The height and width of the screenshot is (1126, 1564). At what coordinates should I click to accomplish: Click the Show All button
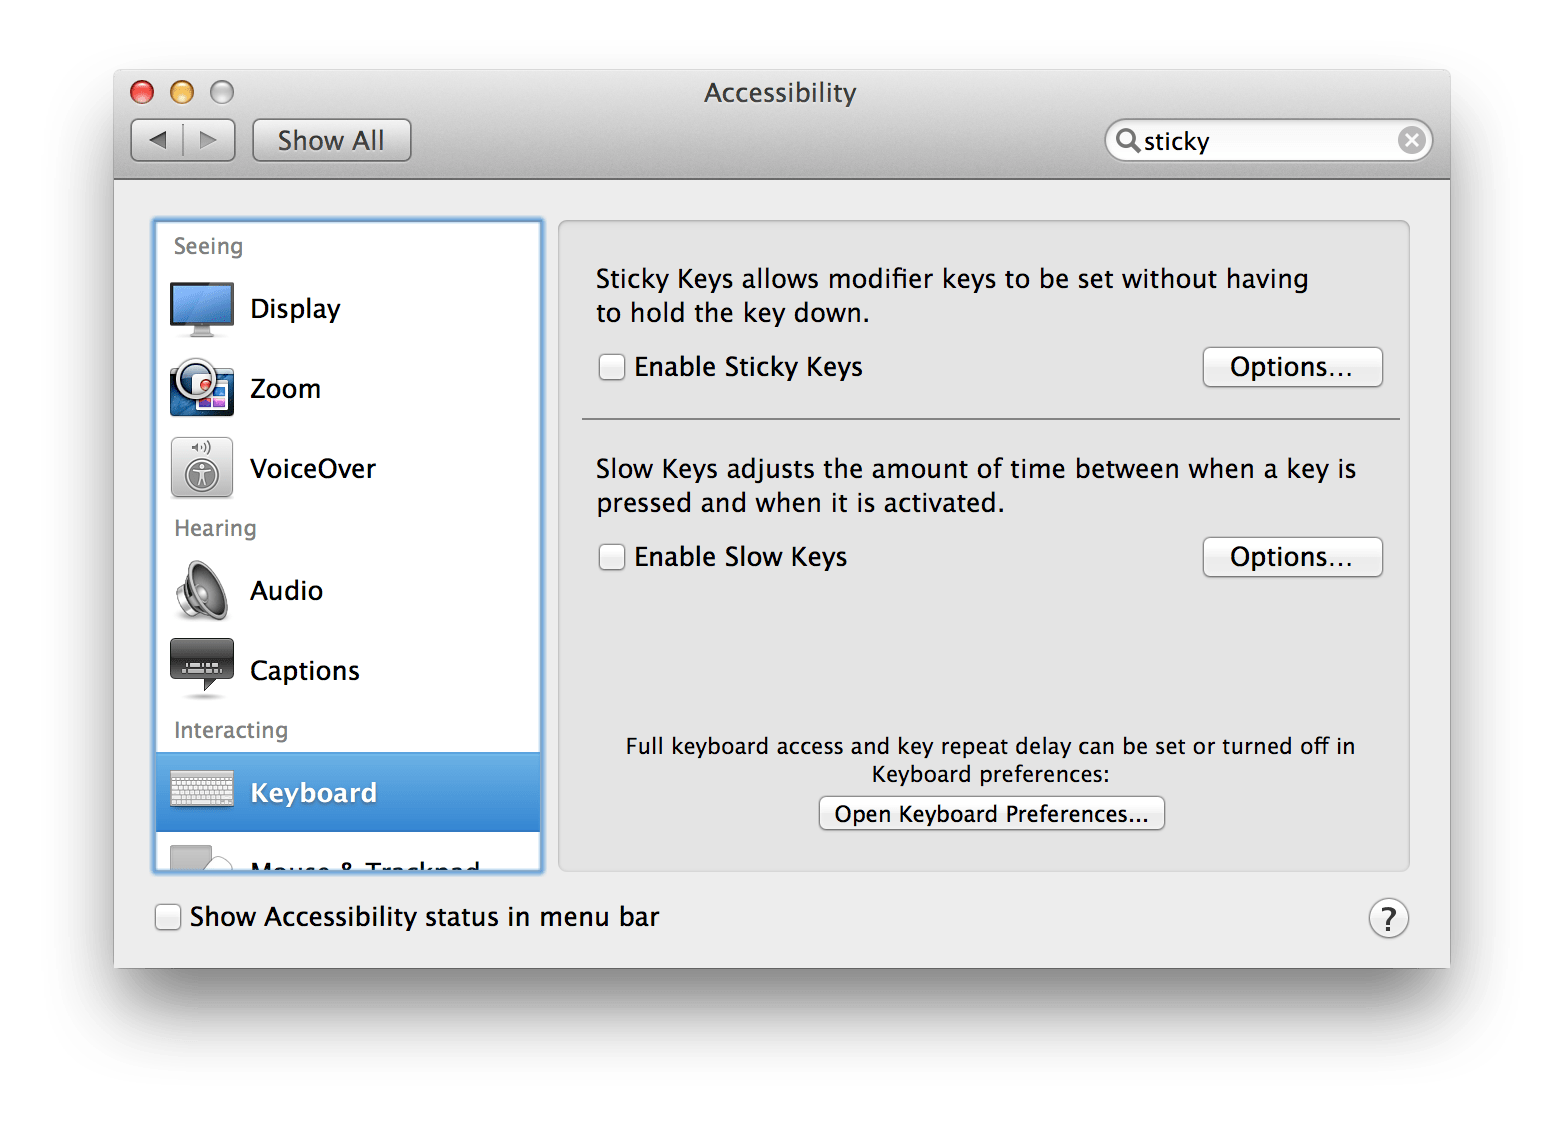(x=331, y=140)
